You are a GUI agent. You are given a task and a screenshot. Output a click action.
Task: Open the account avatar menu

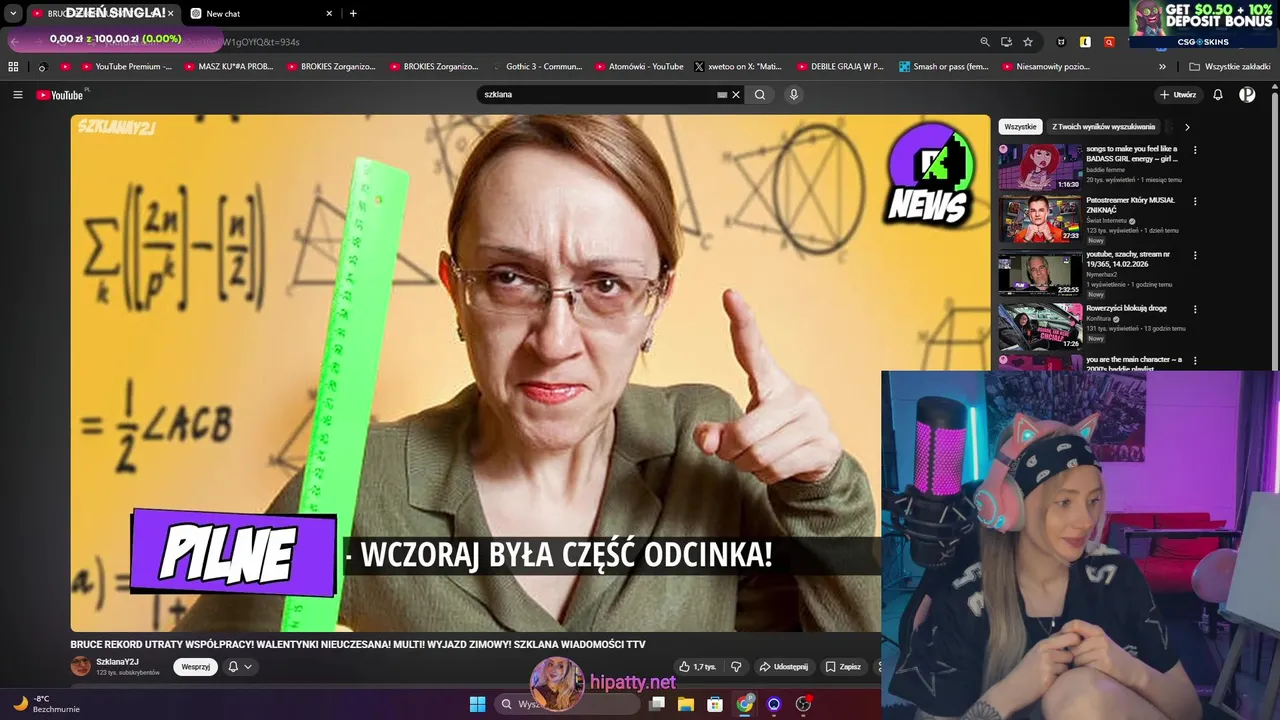point(1247,95)
